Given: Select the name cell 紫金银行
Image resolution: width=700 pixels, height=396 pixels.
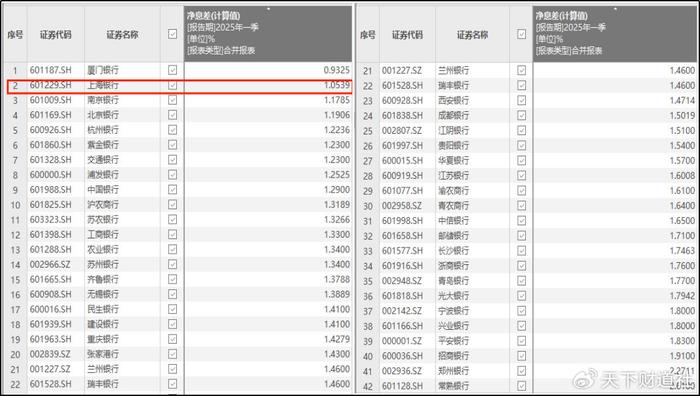Looking at the screenshot, I should pos(103,145).
